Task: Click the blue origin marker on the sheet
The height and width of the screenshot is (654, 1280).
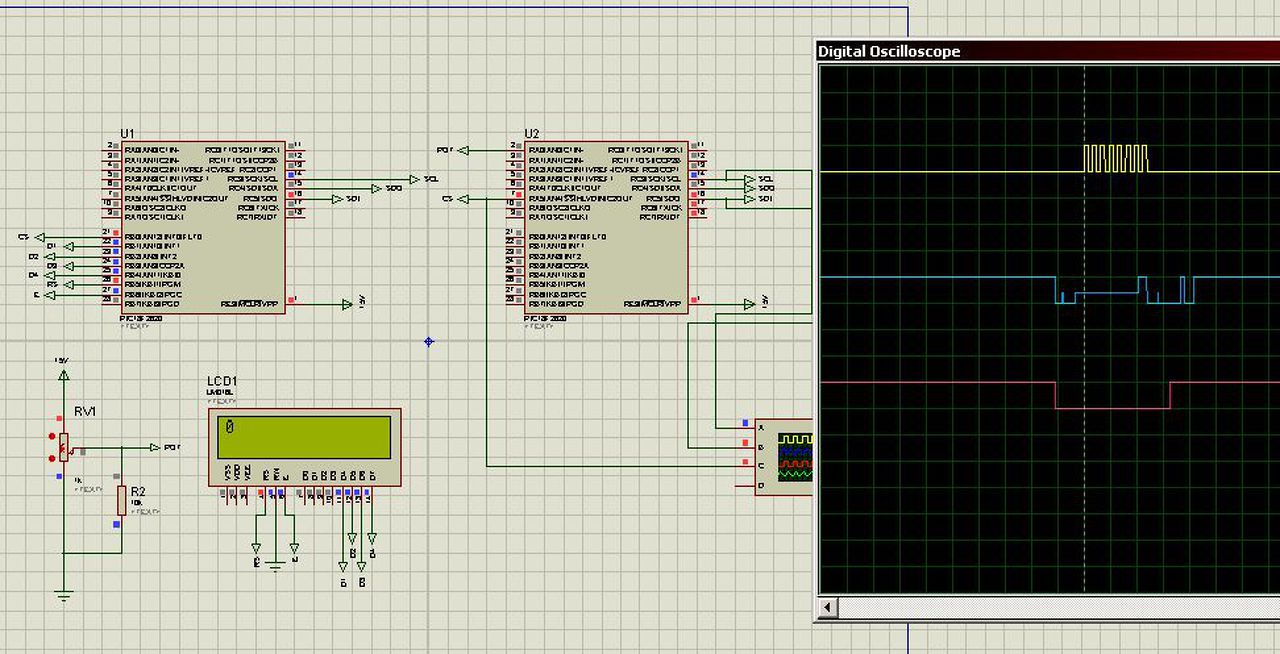Action: point(429,341)
